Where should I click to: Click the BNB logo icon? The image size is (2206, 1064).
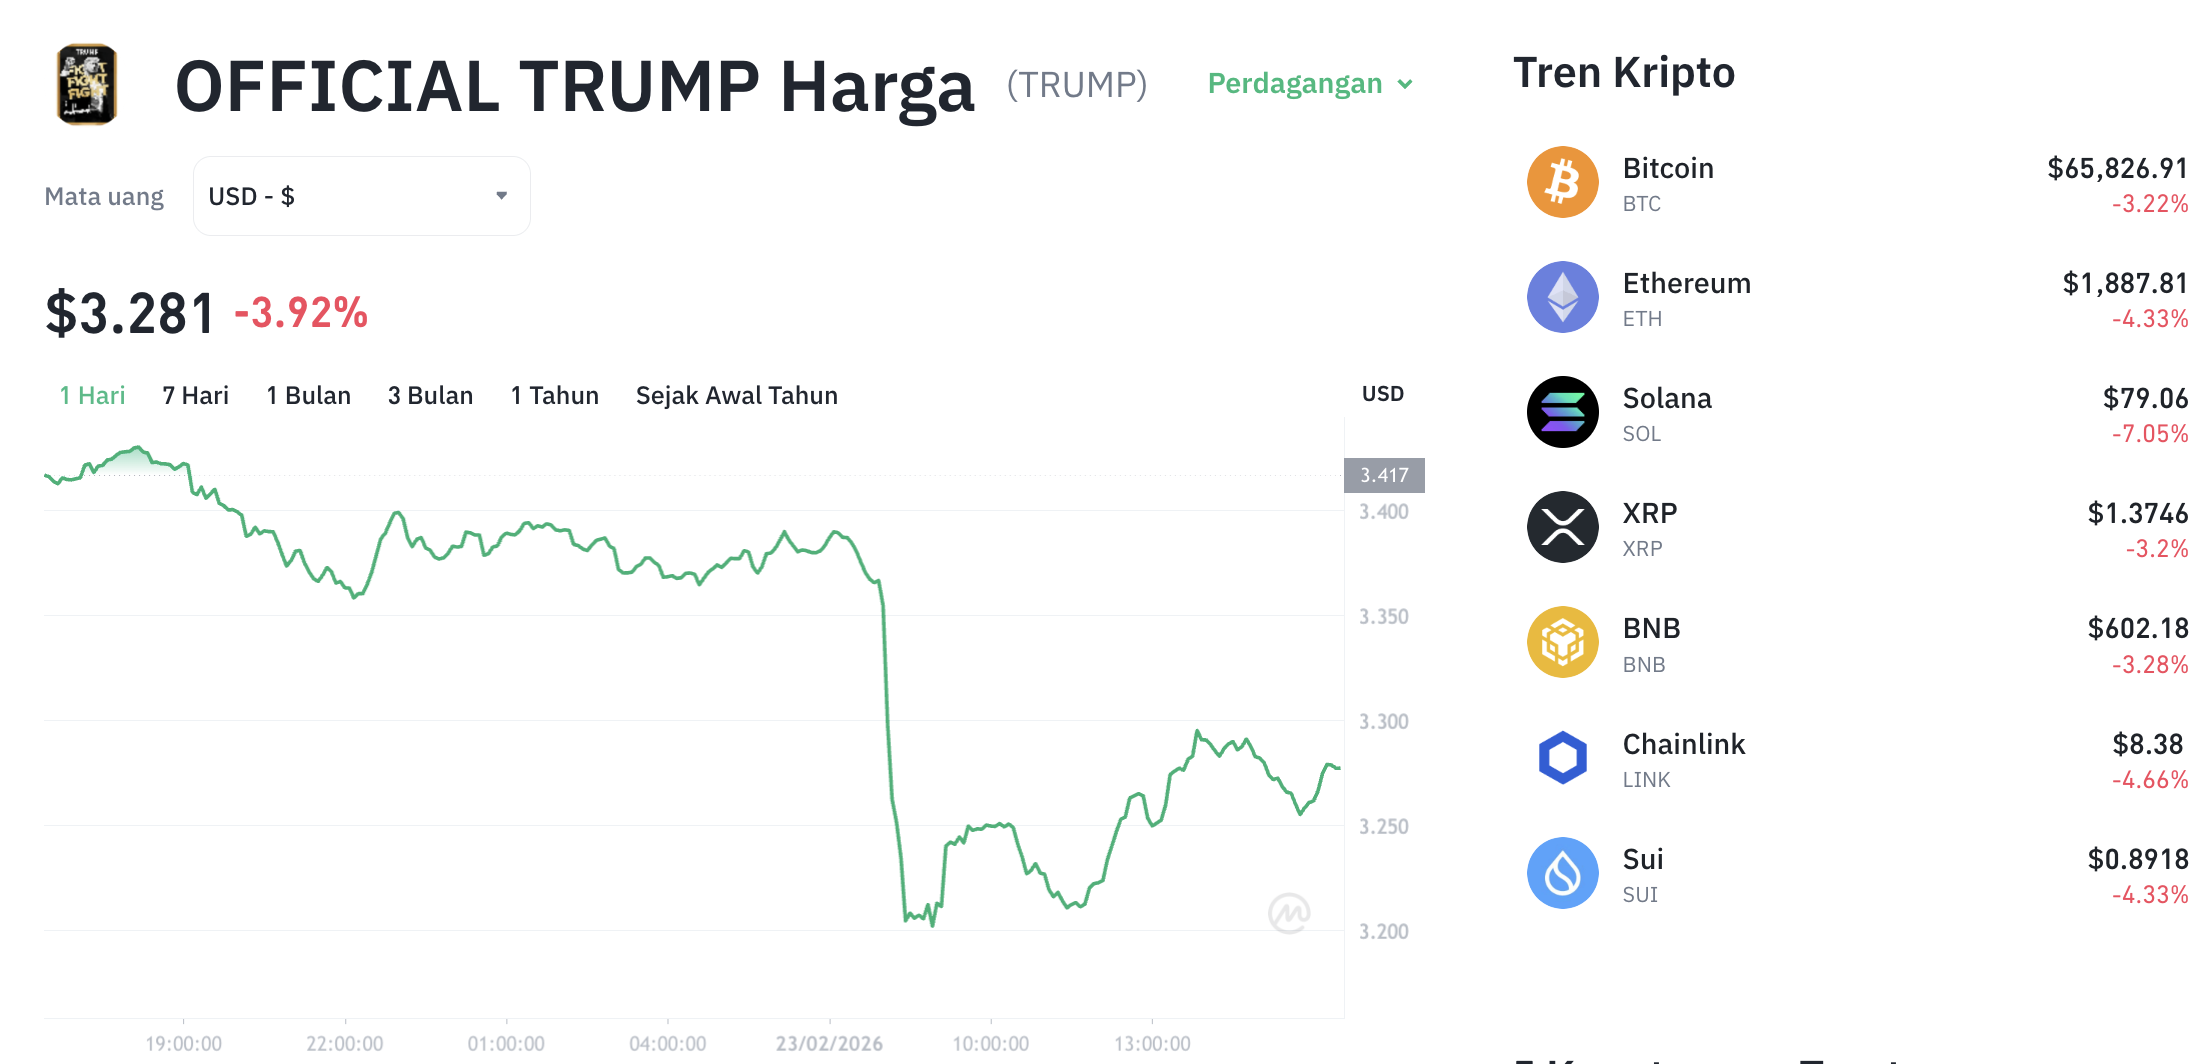click(1562, 643)
